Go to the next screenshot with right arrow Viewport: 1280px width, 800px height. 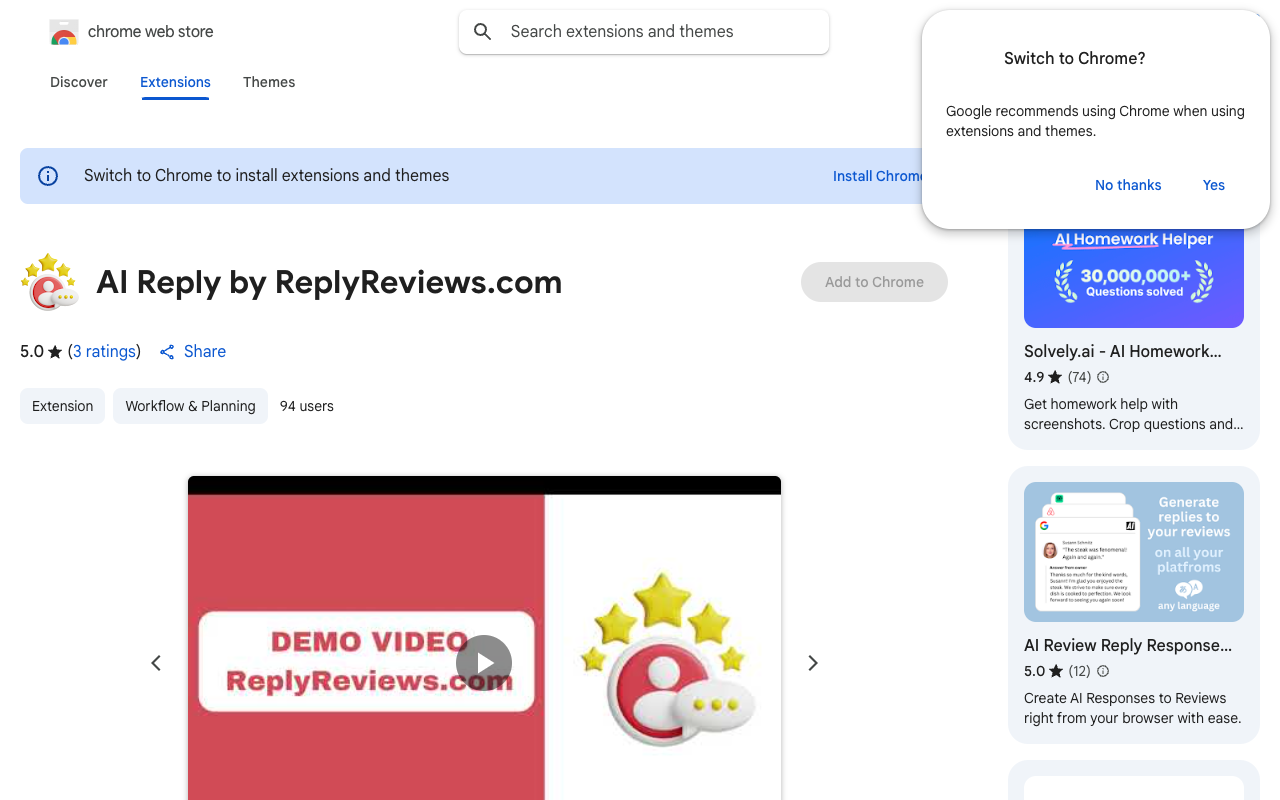[813, 663]
